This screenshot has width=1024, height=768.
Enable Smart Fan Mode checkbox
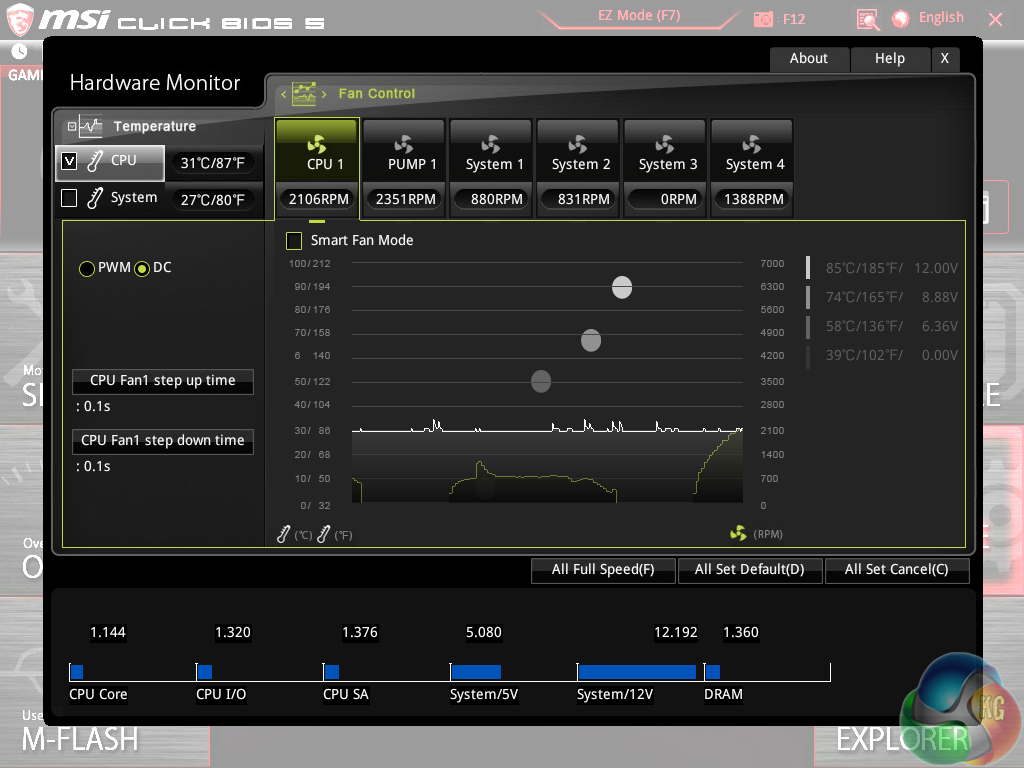coord(294,241)
